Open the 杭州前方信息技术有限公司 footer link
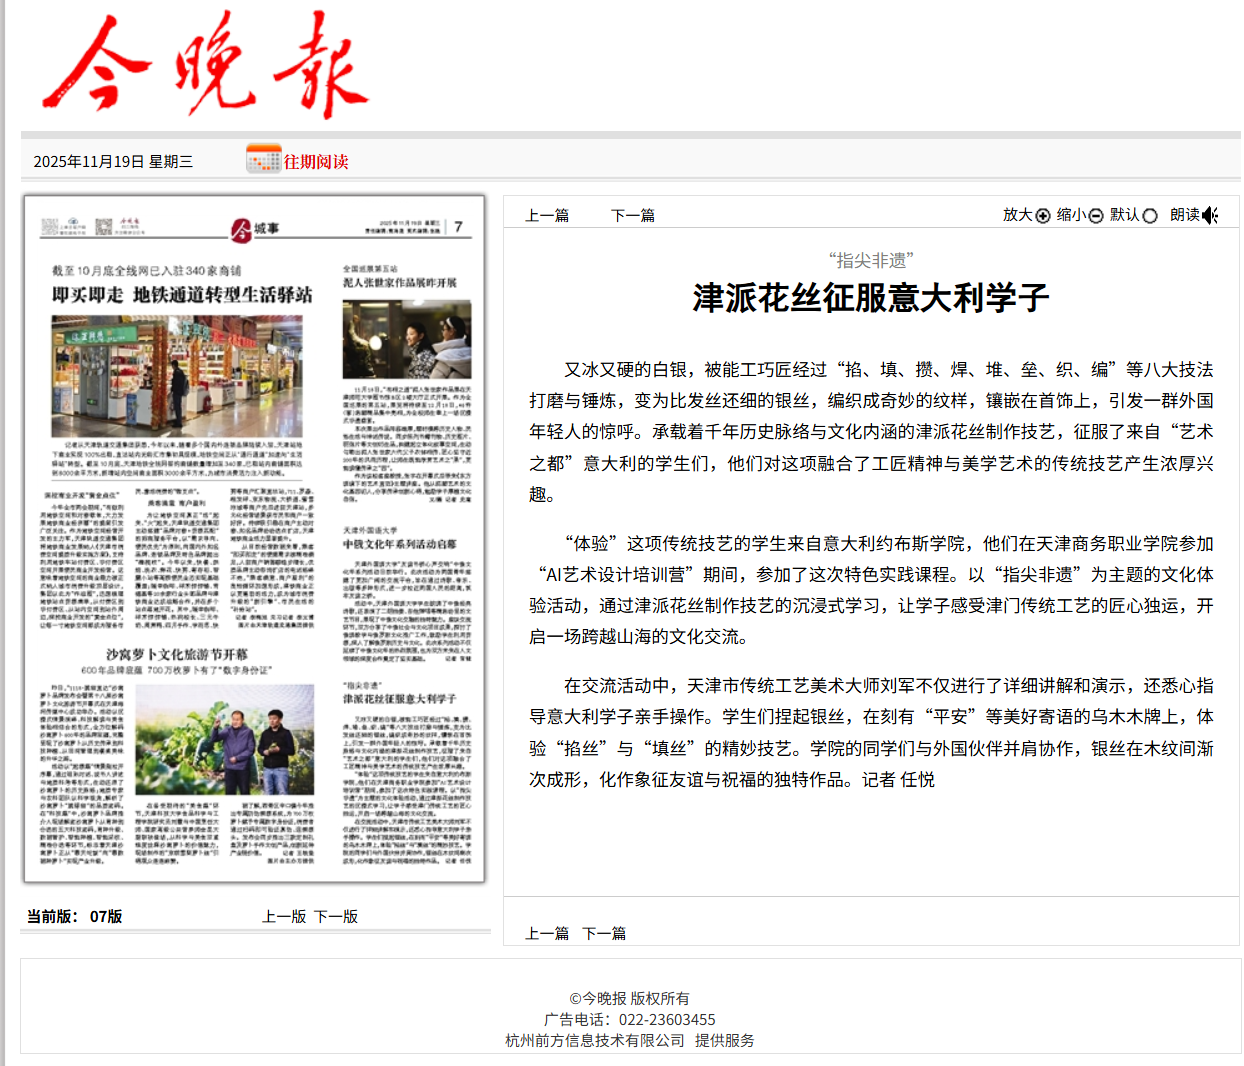The width and height of the screenshot is (1244, 1066). pyautogui.click(x=595, y=1040)
